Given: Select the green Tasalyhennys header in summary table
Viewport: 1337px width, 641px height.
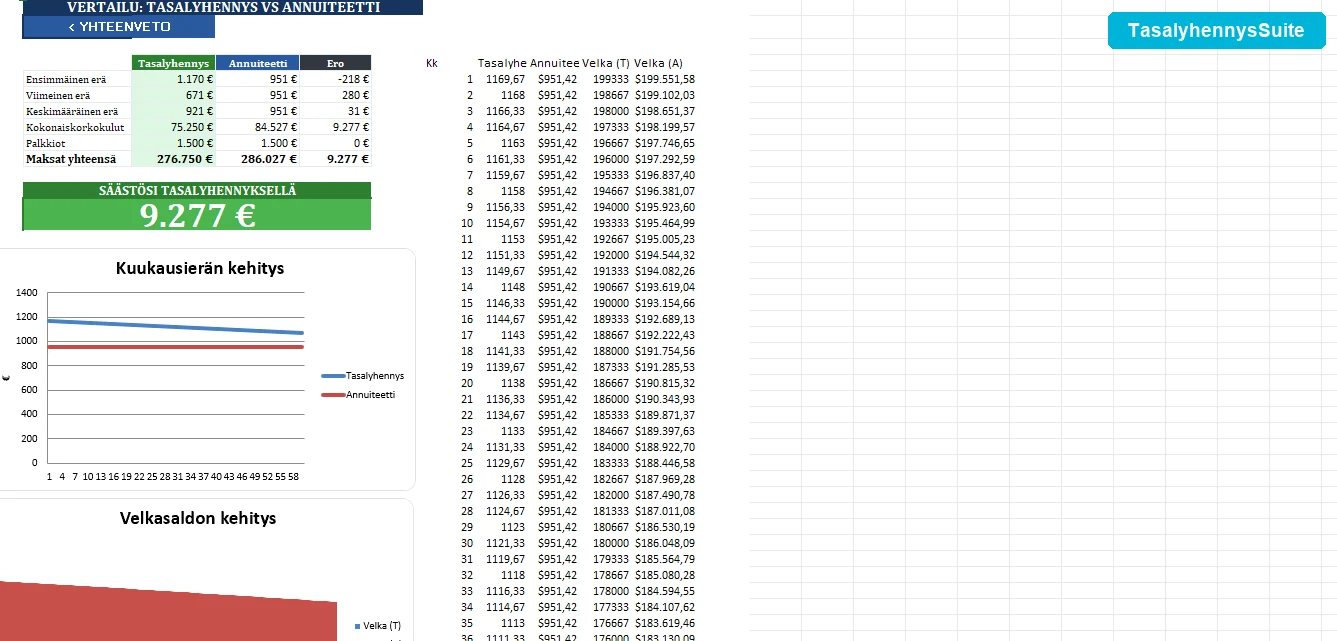Looking at the screenshot, I should [173, 63].
